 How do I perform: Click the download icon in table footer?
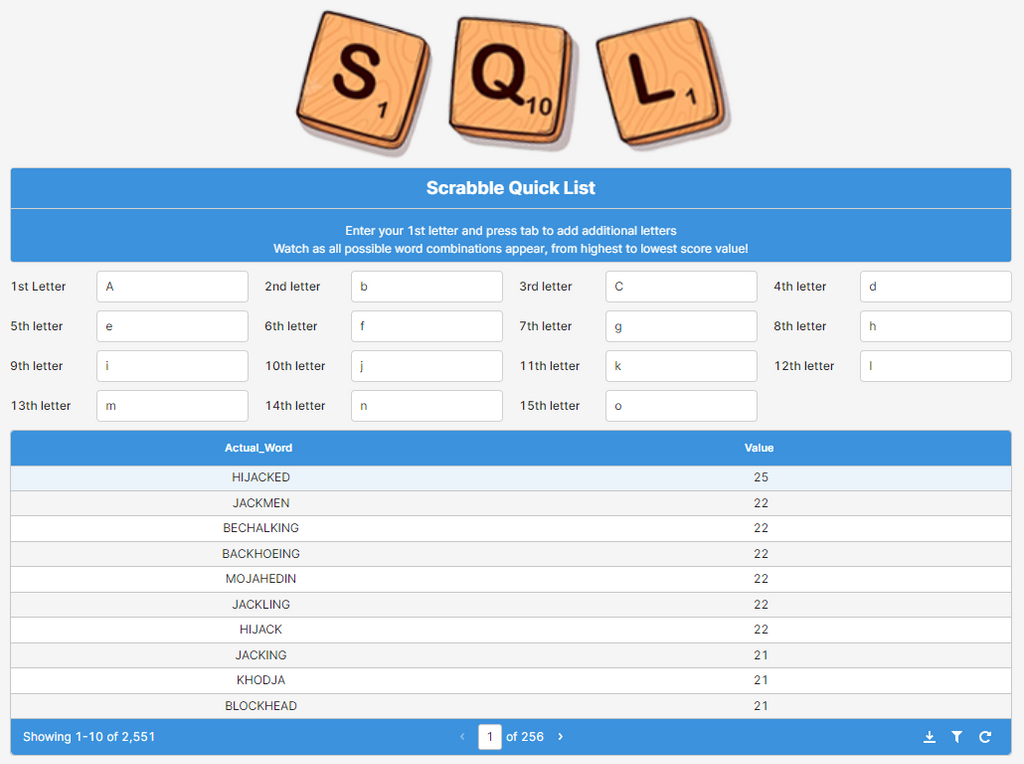929,737
